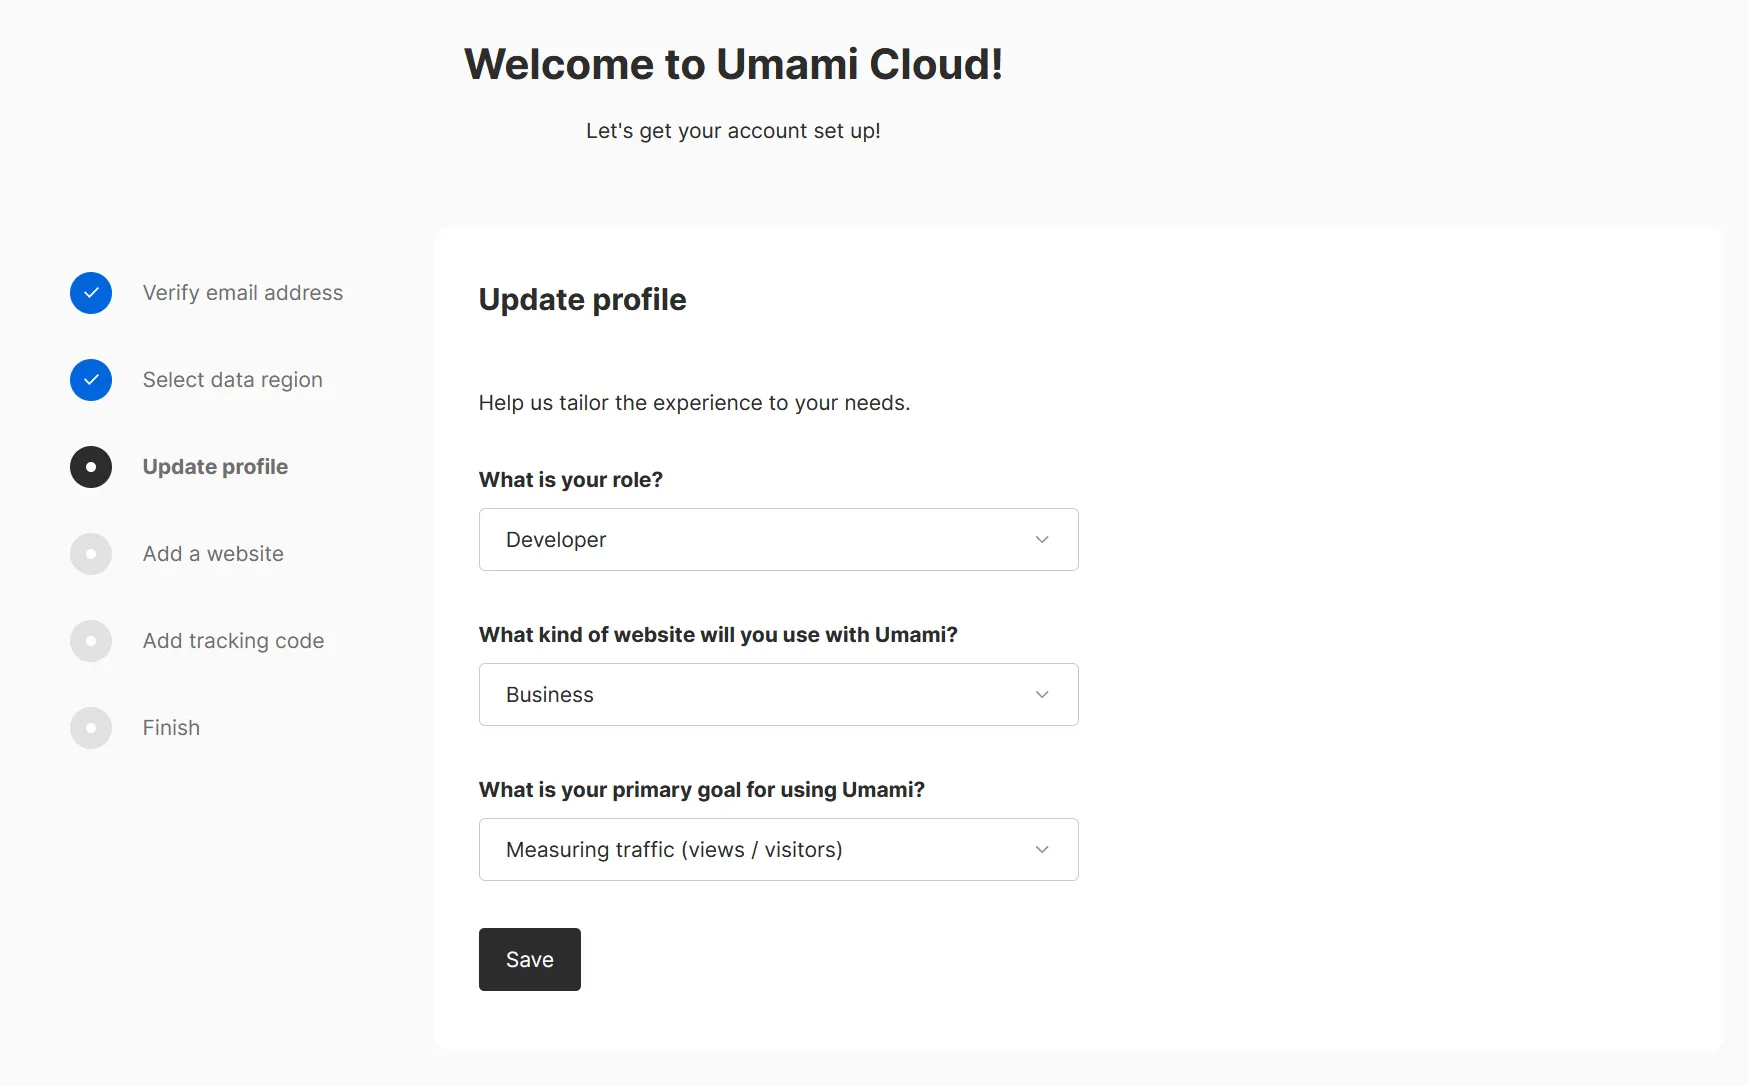Go to the Verify email address step
Image resolution: width=1748 pixels, height=1086 pixels.
(243, 293)
